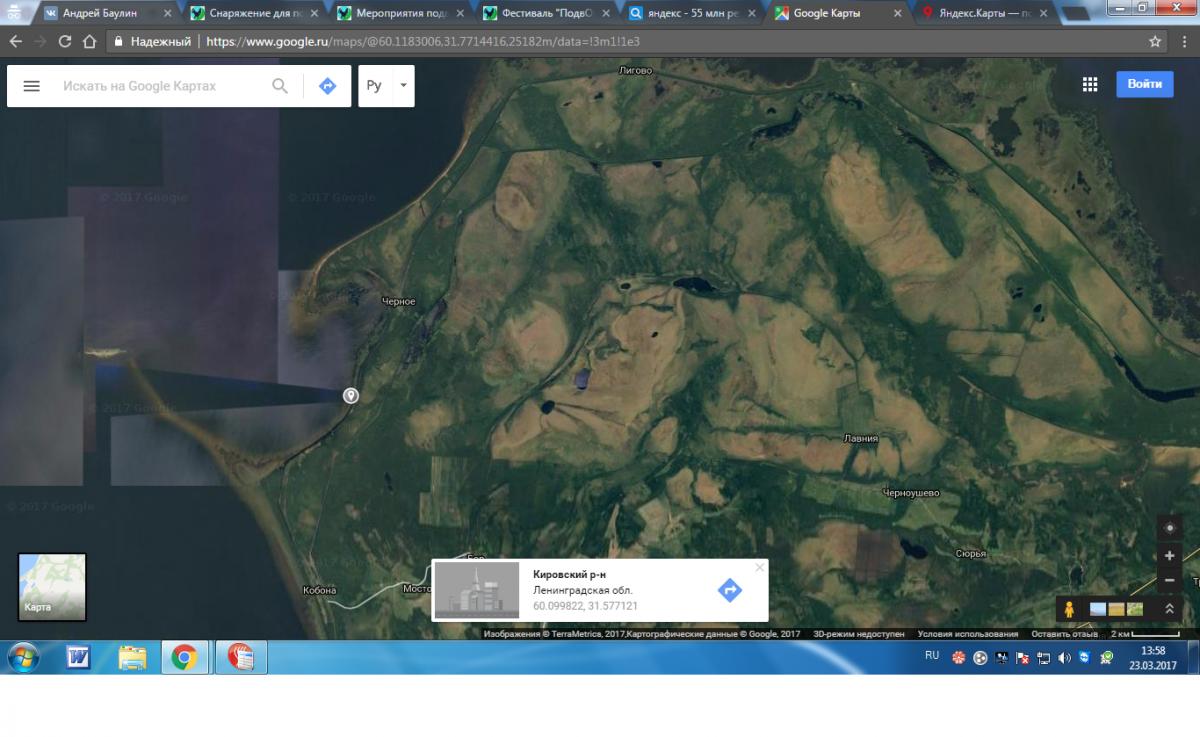
Task: Open the Условия использования link
Action: (967, 634)
